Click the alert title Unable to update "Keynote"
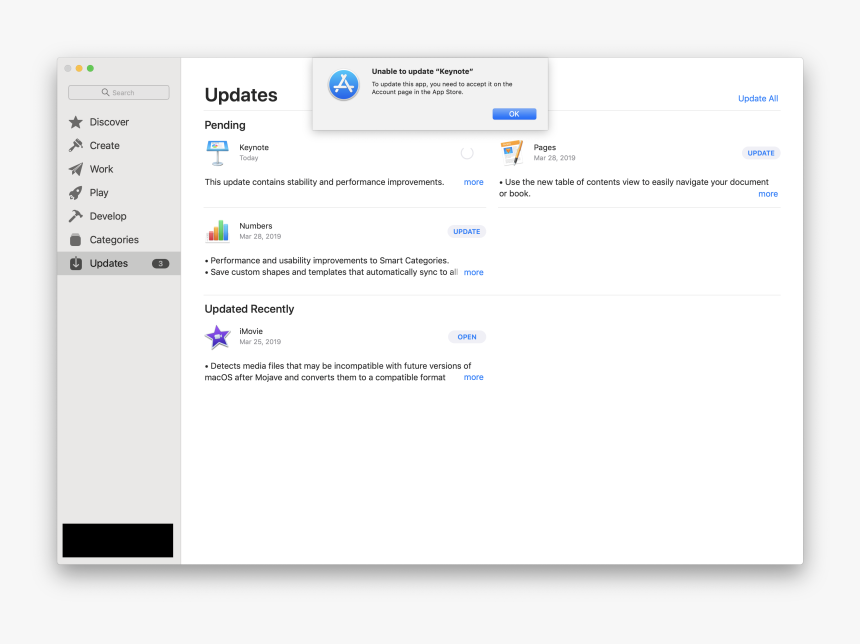The width and height of the screenshot is (860, 644). (422, 71)
